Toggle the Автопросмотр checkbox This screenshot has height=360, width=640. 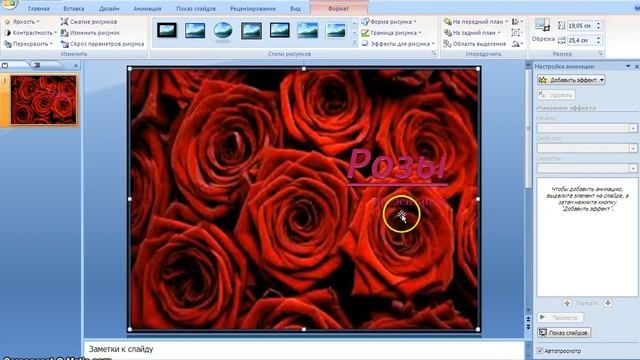click(x=540, y=351)
